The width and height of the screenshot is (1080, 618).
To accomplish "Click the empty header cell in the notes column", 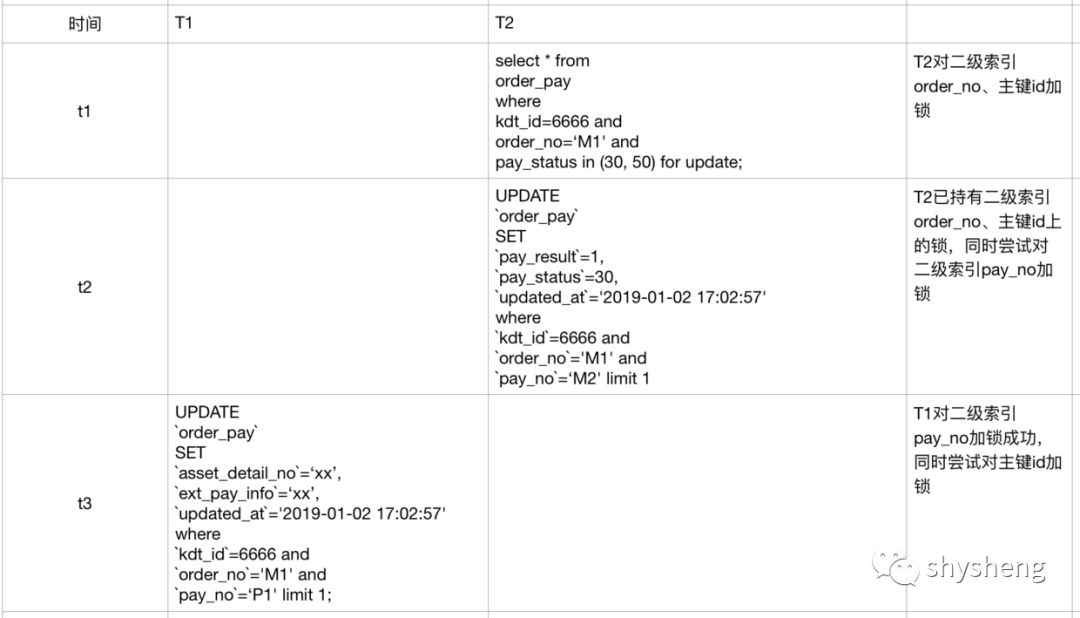I will point(993,24).
